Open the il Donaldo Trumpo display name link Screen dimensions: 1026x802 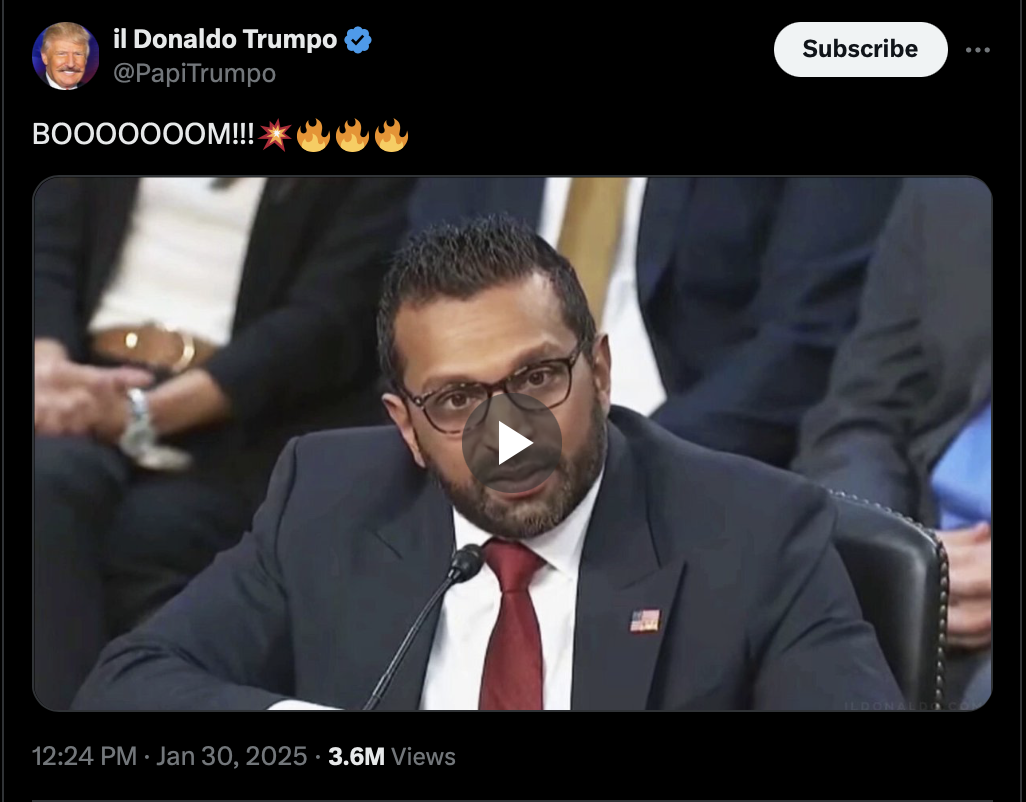[225, 39]
